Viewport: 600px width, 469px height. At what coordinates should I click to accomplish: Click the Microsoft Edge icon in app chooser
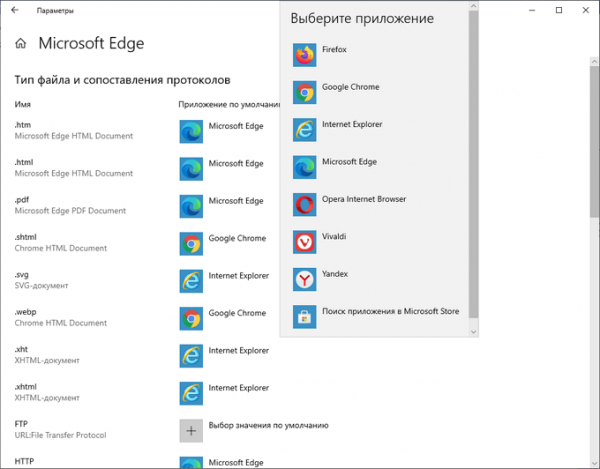[305, 167]
